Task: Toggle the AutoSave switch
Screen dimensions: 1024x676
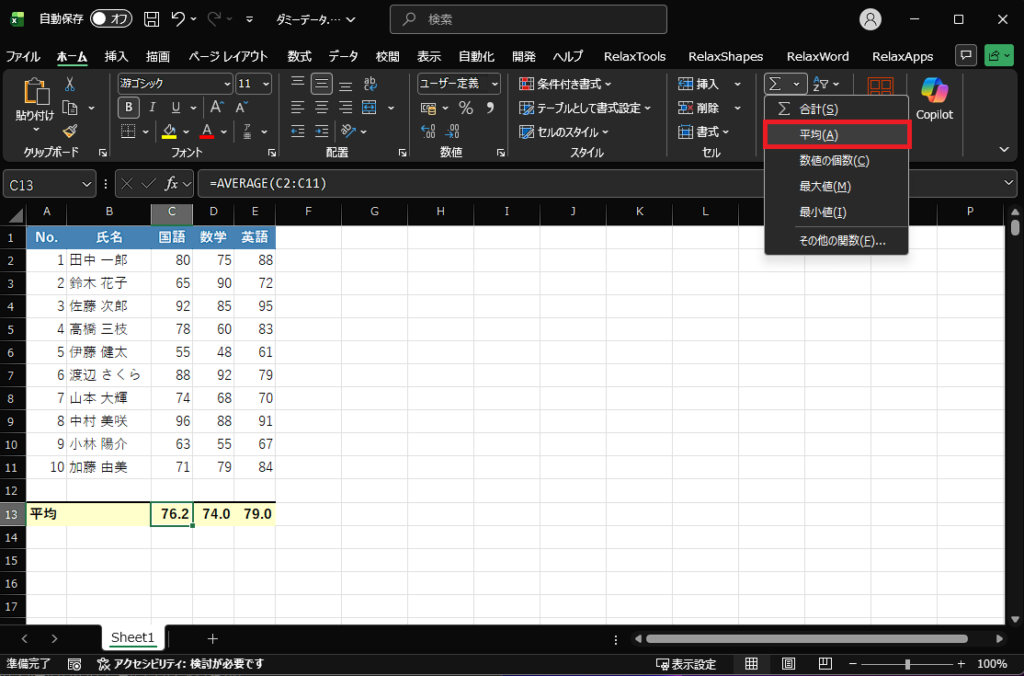Action: [x=111, y=19]
